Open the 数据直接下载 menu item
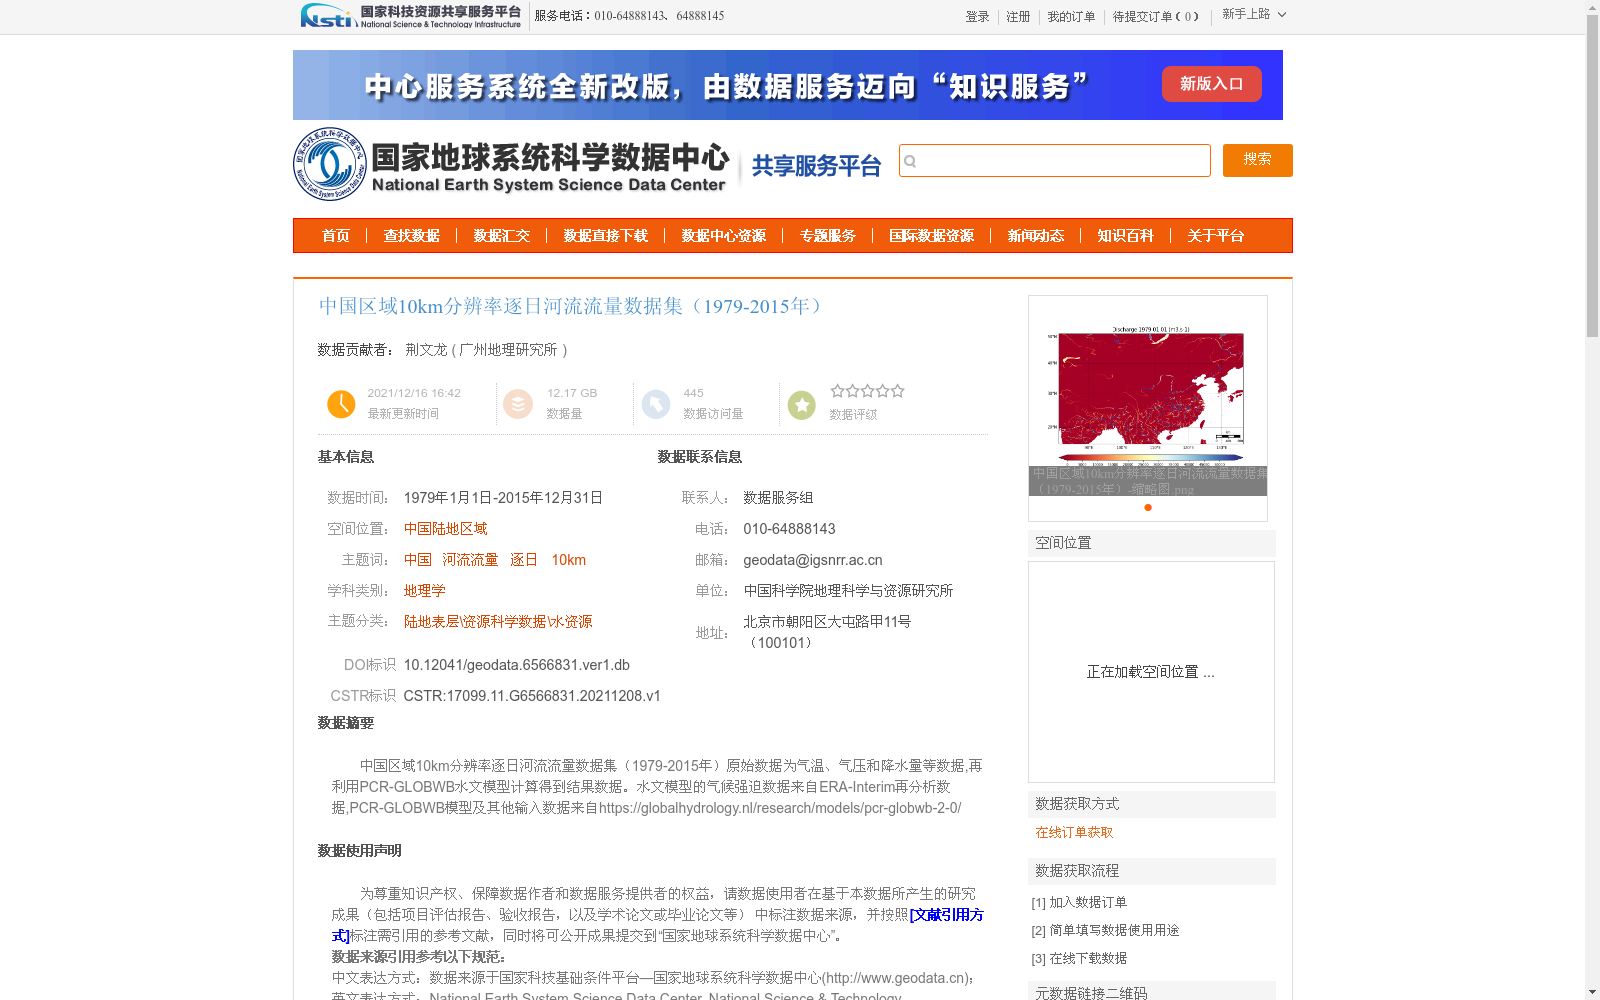 pyautogui.click(x=606, y=236)
